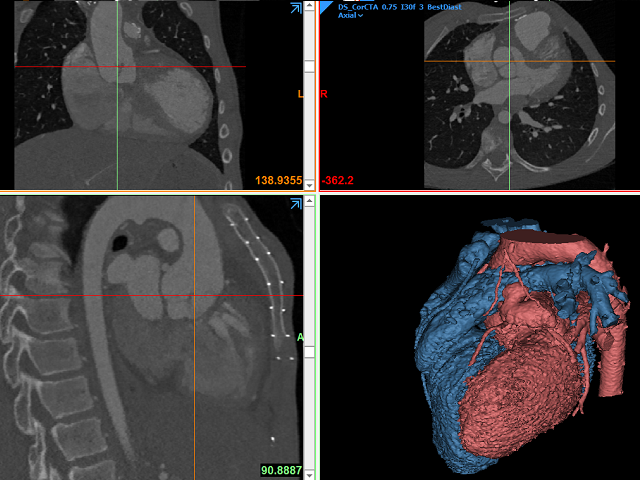
Task: Click the DS_CorCTA 0.75 I30f 3 BestDiast series label
Action: point(400,7)
